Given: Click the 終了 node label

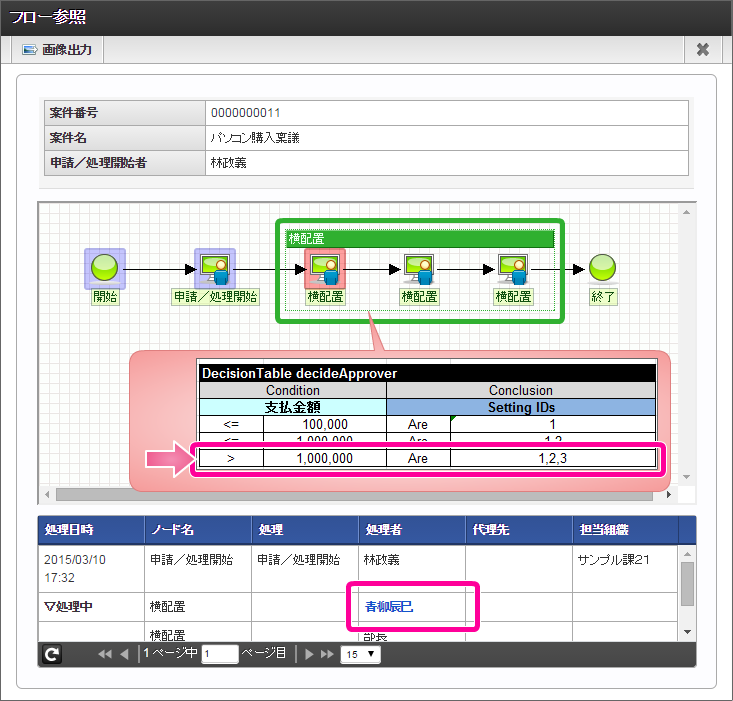Looking at the screenshot, I should 603,297.
